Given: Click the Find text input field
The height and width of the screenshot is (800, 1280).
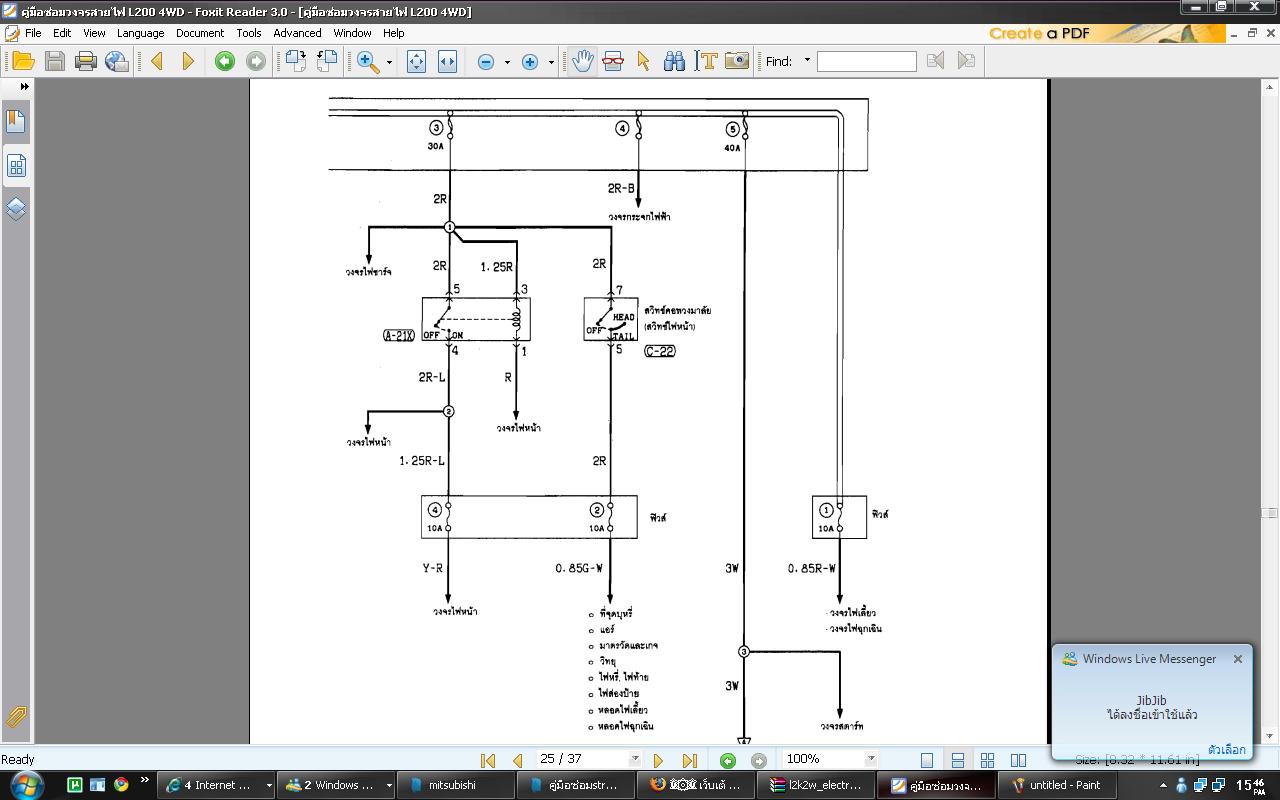Looking at the screenshot, I should point(866,62).
